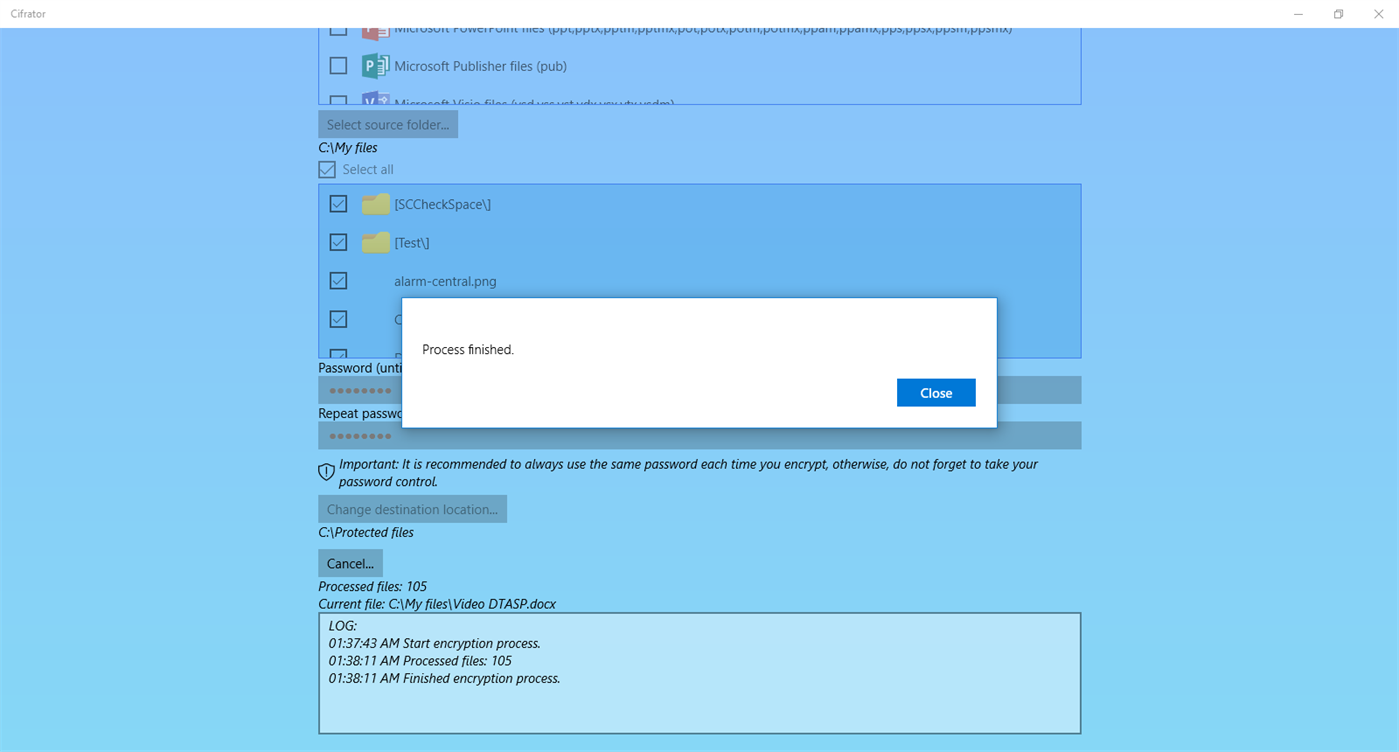This screenshot has width=1399, height=752.
Task: Click the folder icon beside [Test\]
Action: (x=374, y=242)
